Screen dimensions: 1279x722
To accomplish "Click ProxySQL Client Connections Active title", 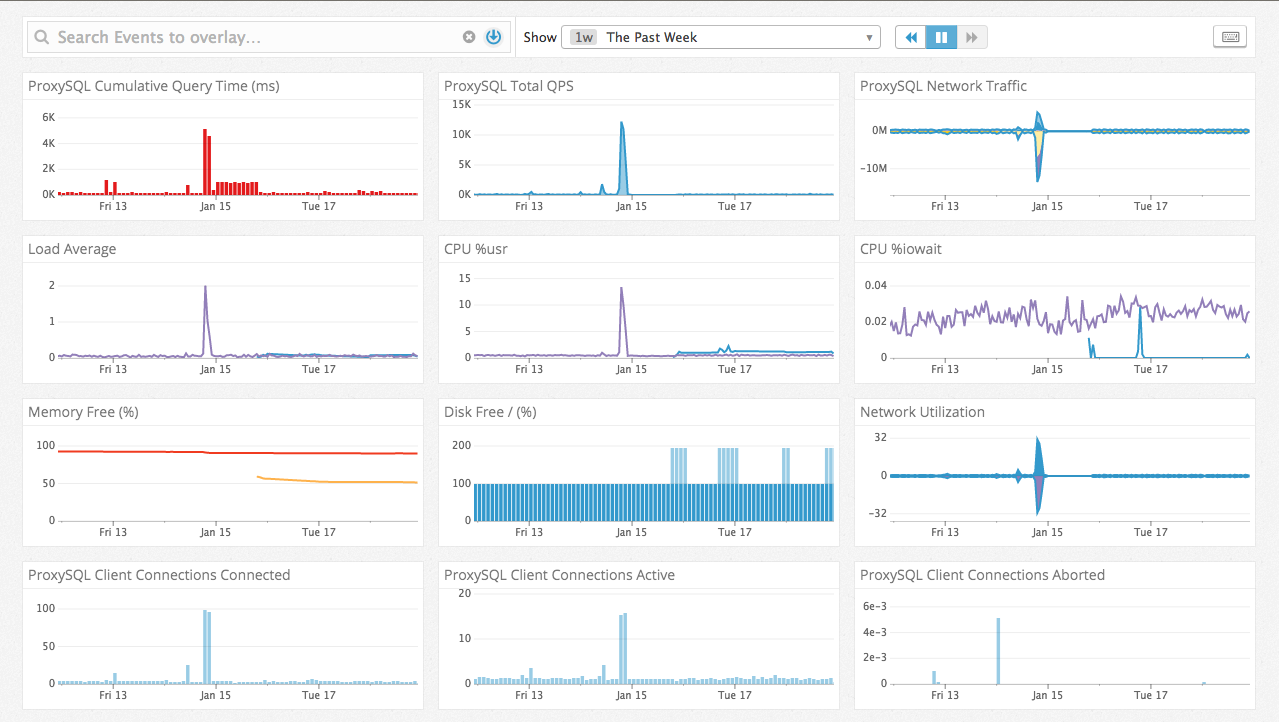I will pyautogui.click(x=559, y=575).
